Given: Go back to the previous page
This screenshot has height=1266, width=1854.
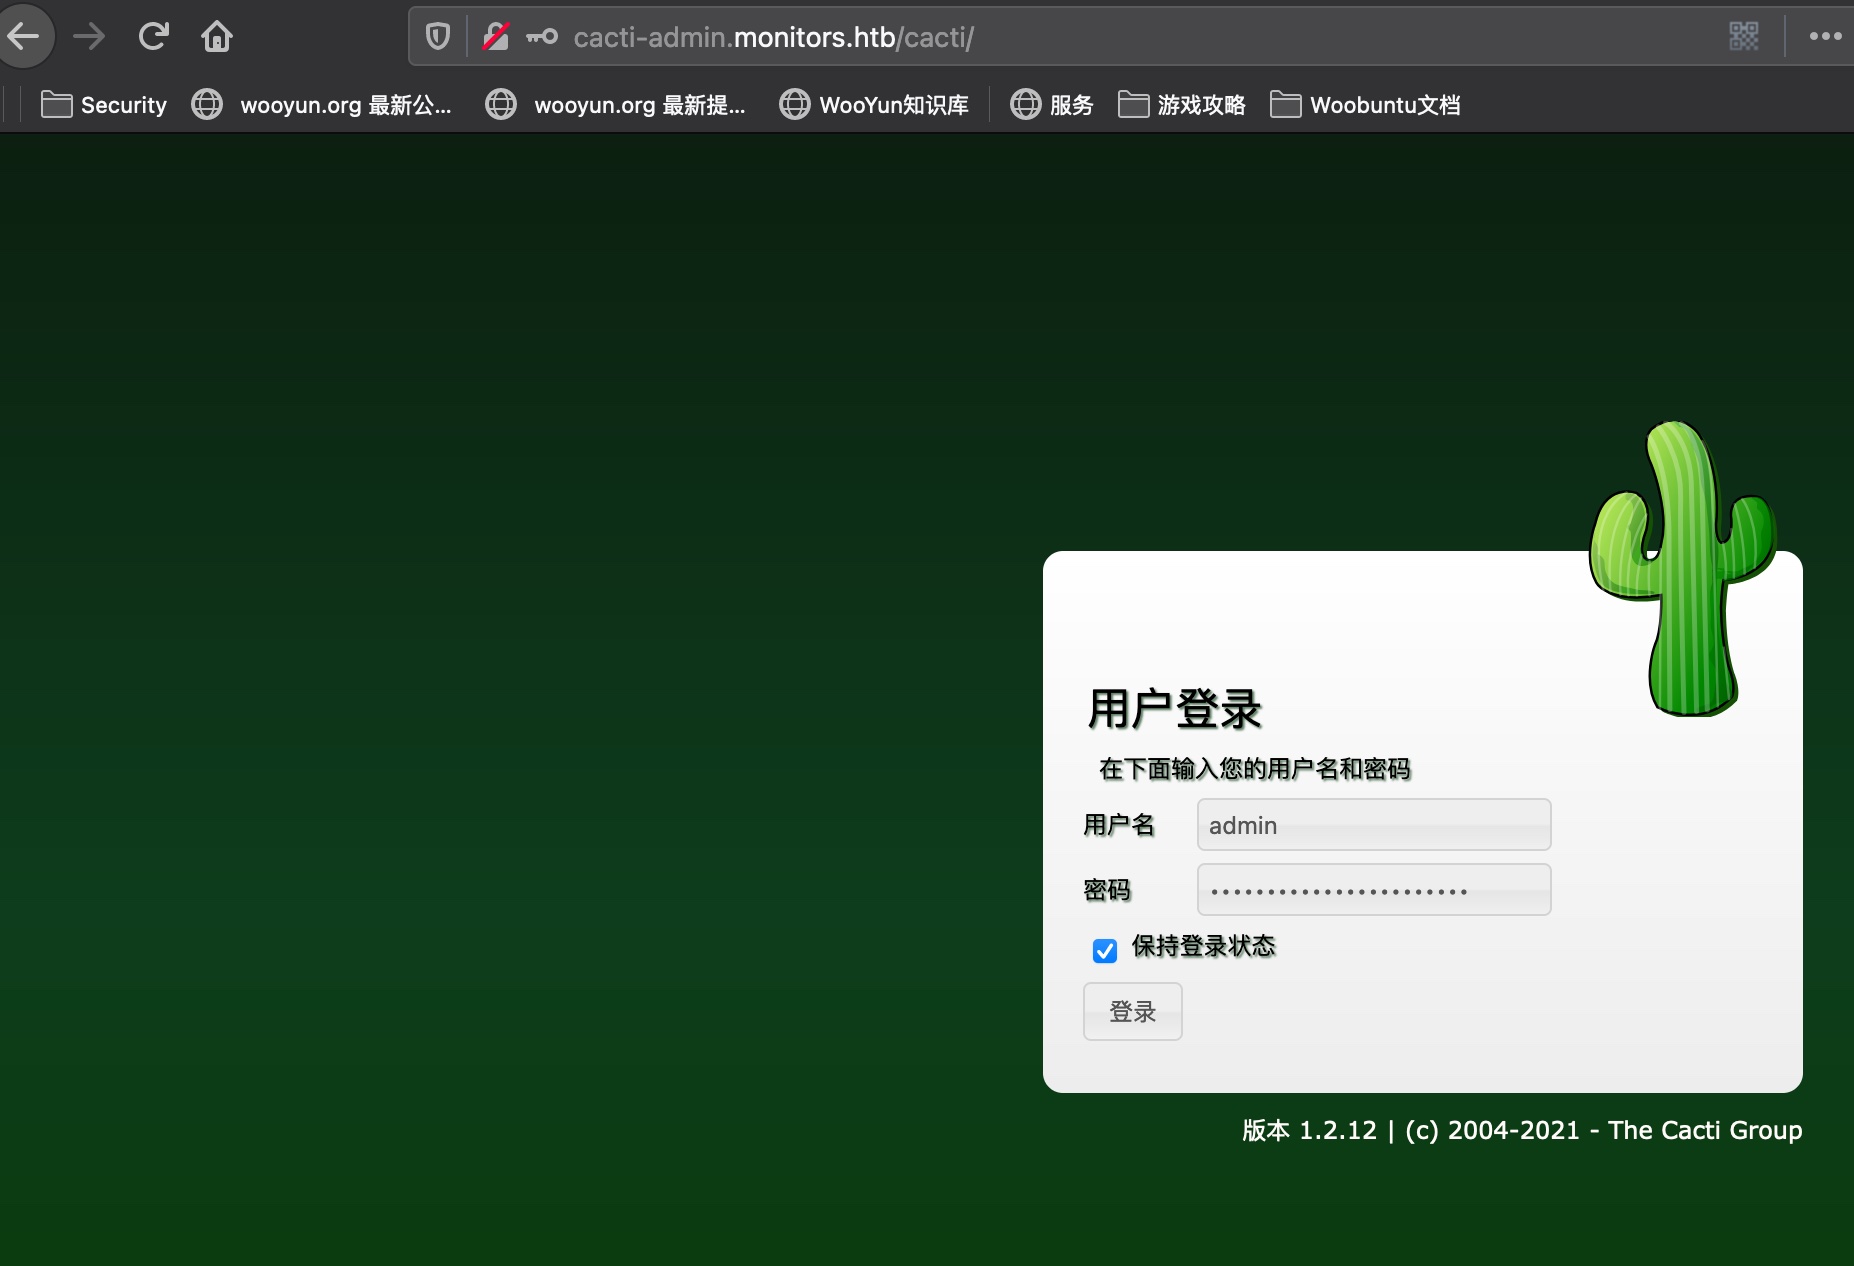Looking at the screenshot, I should [24, 37].
